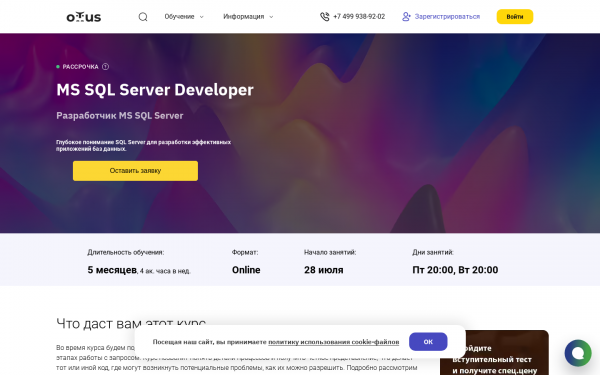Accept cookies with the OK button

pyautogui.click(x=428, y=341)
